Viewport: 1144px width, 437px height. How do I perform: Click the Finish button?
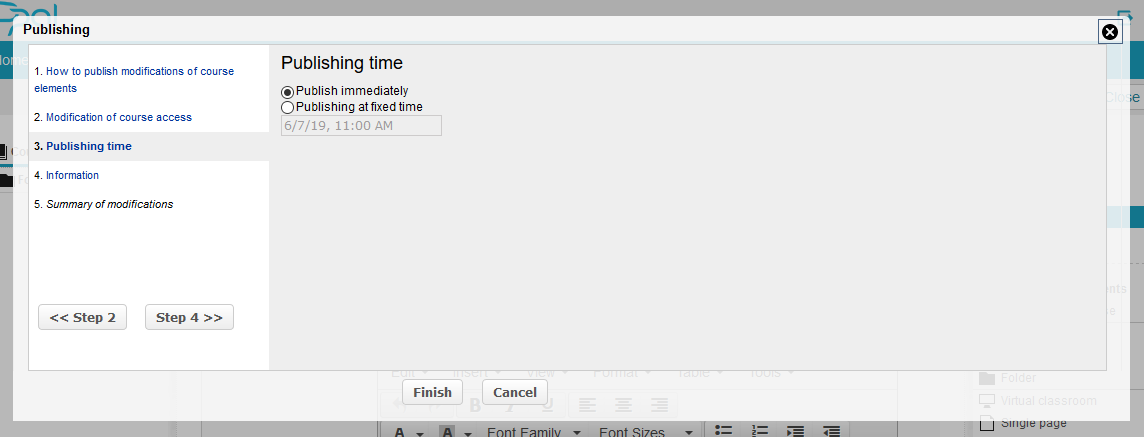point(432,392)
